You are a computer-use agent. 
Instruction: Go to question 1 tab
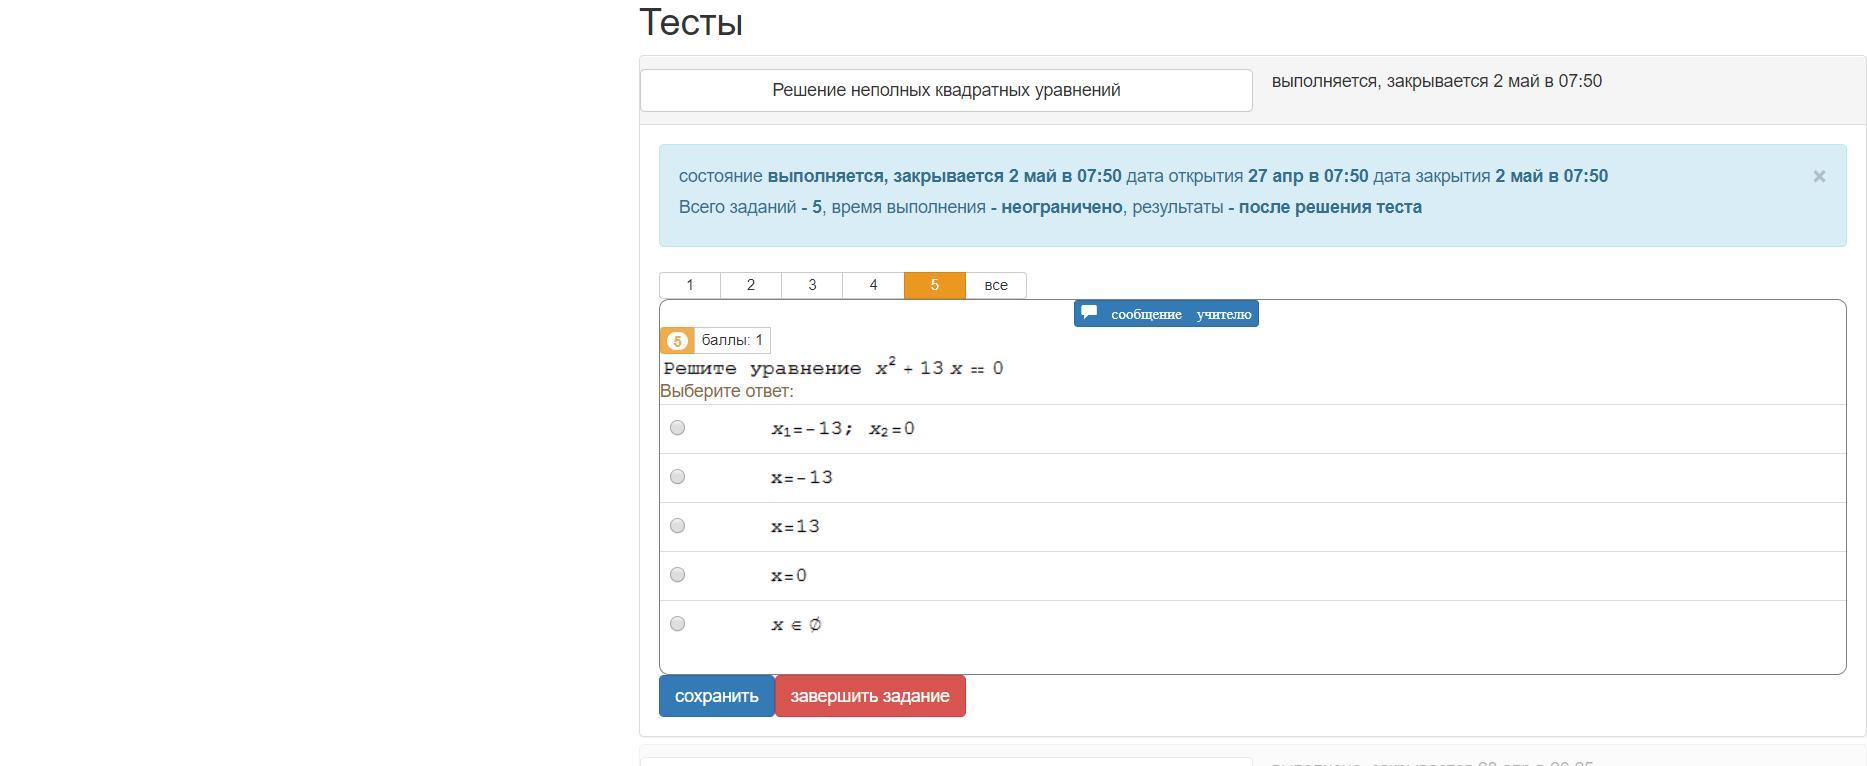pyautogui.click(x=690, y=285)
